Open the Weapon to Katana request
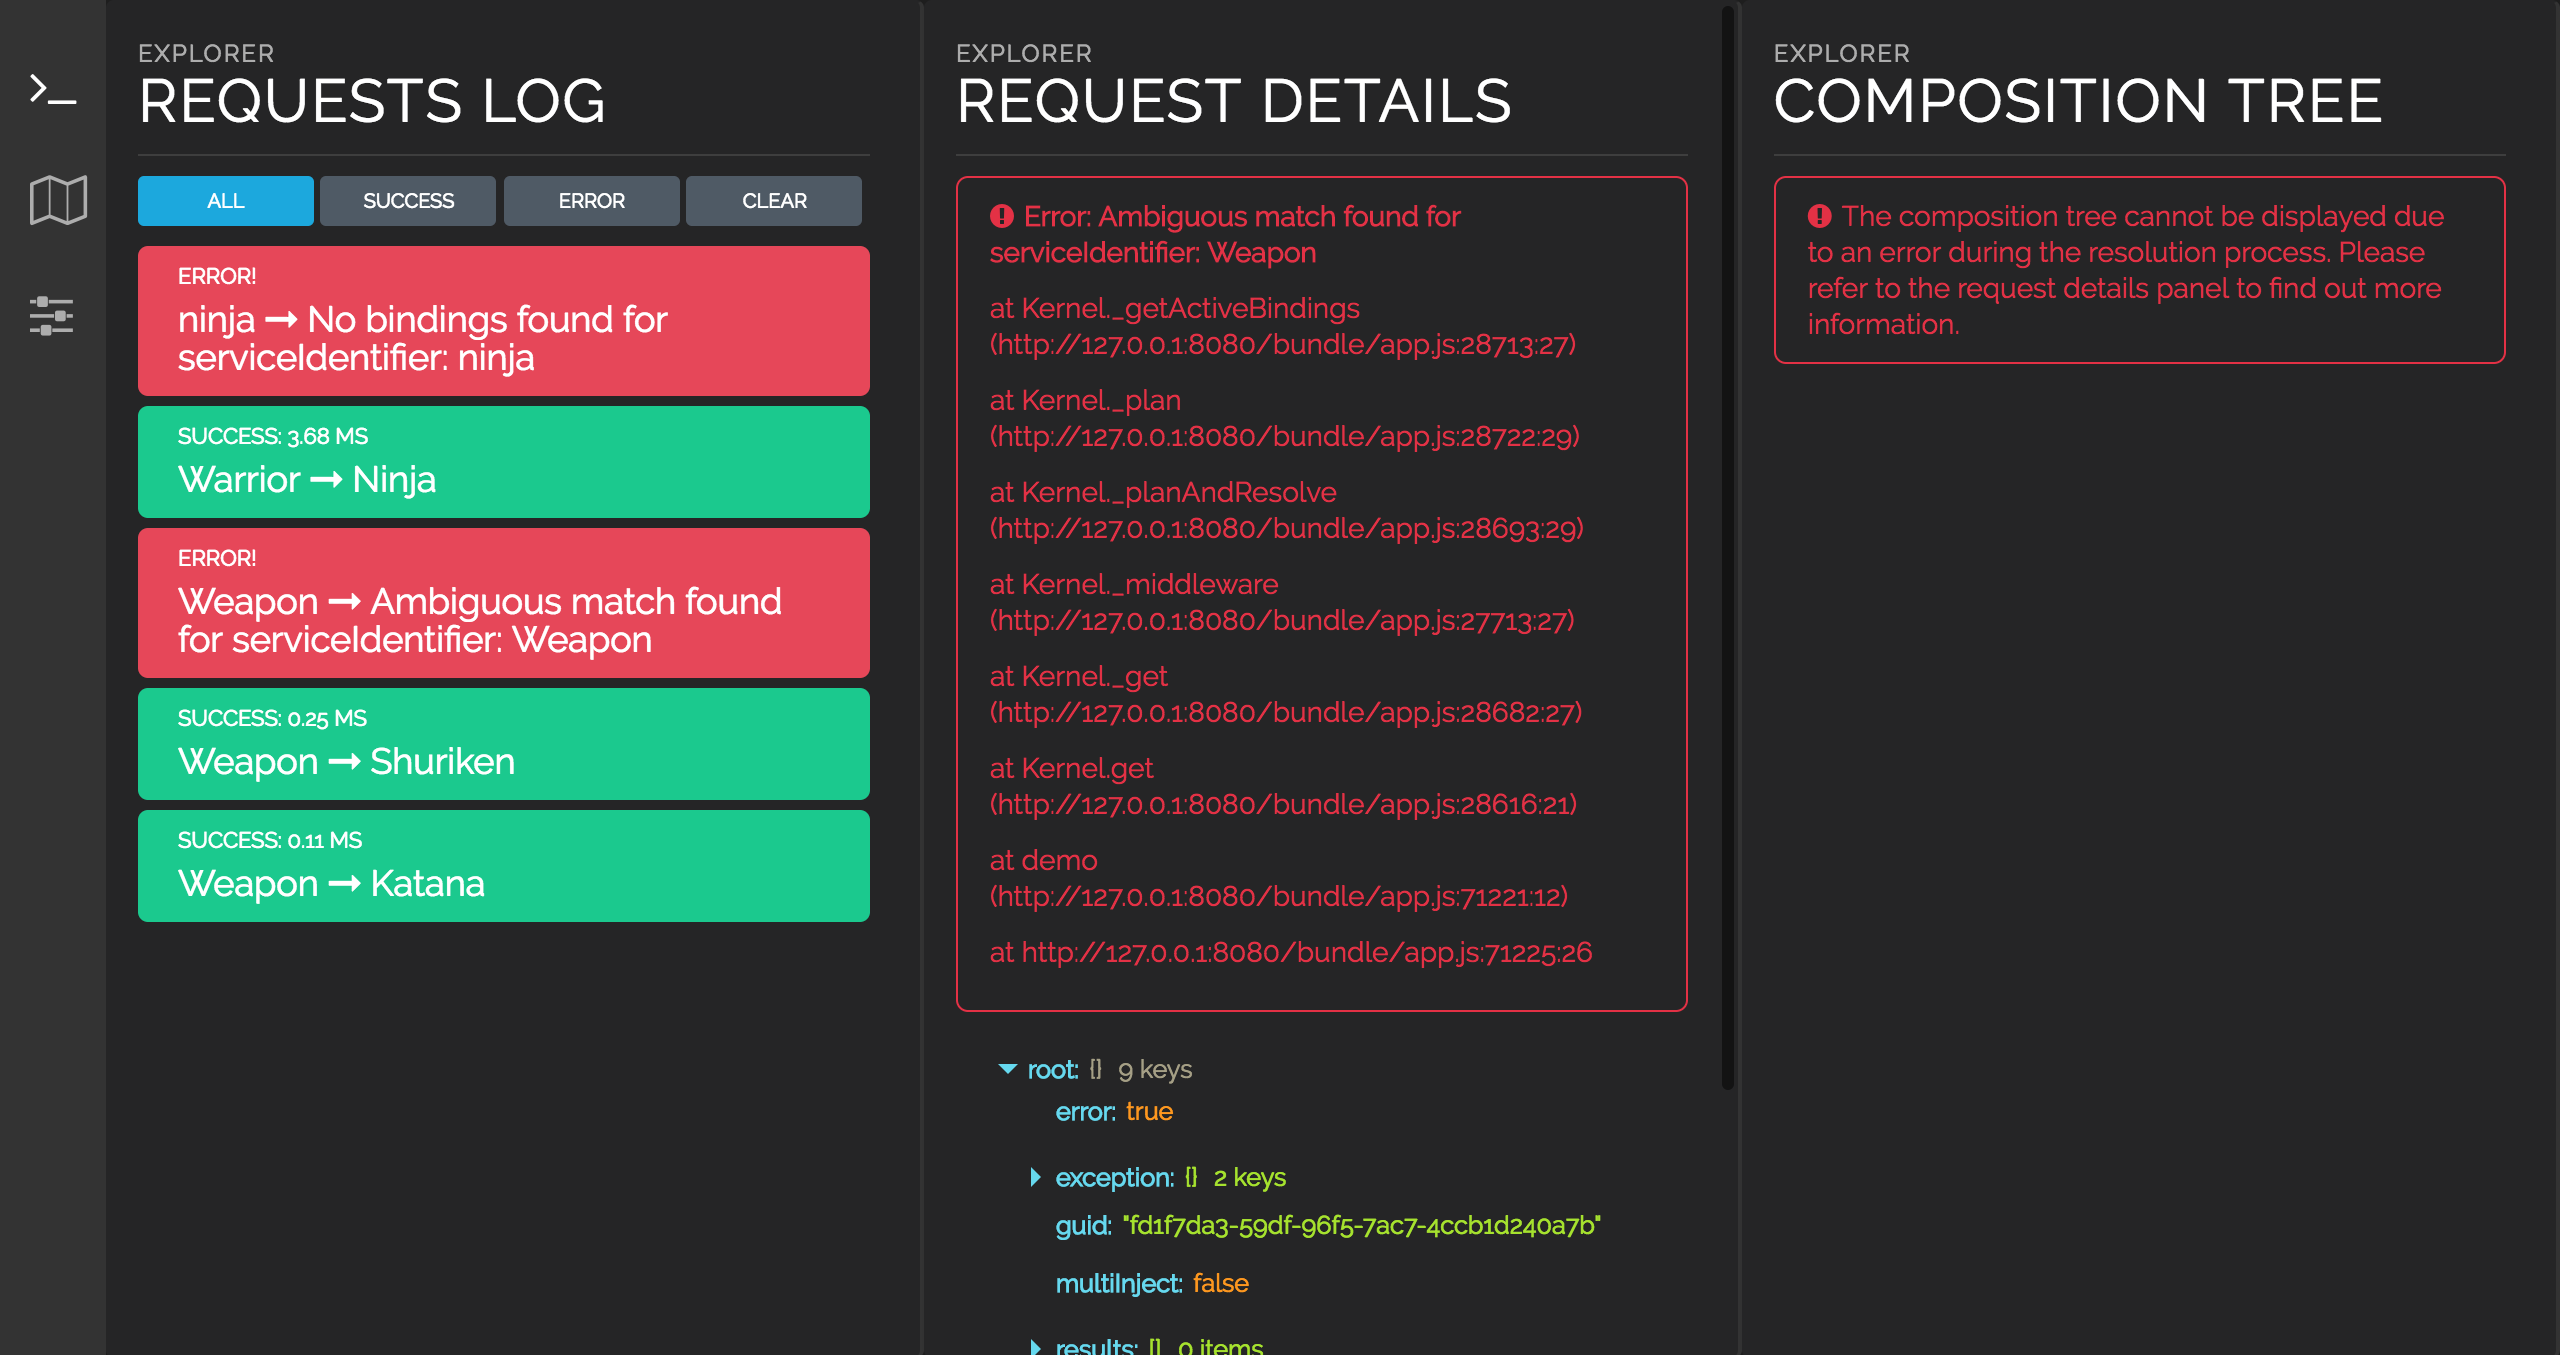2560x1355 pixels. 503,866
